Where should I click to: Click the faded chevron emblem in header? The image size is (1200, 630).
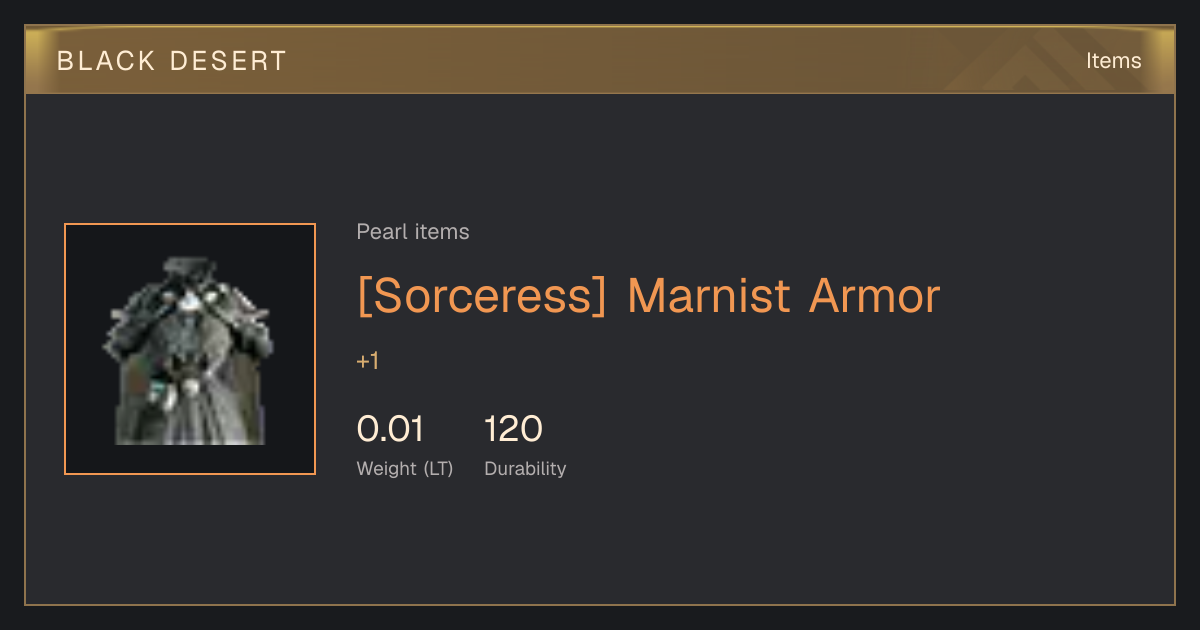click(1020, 62)
